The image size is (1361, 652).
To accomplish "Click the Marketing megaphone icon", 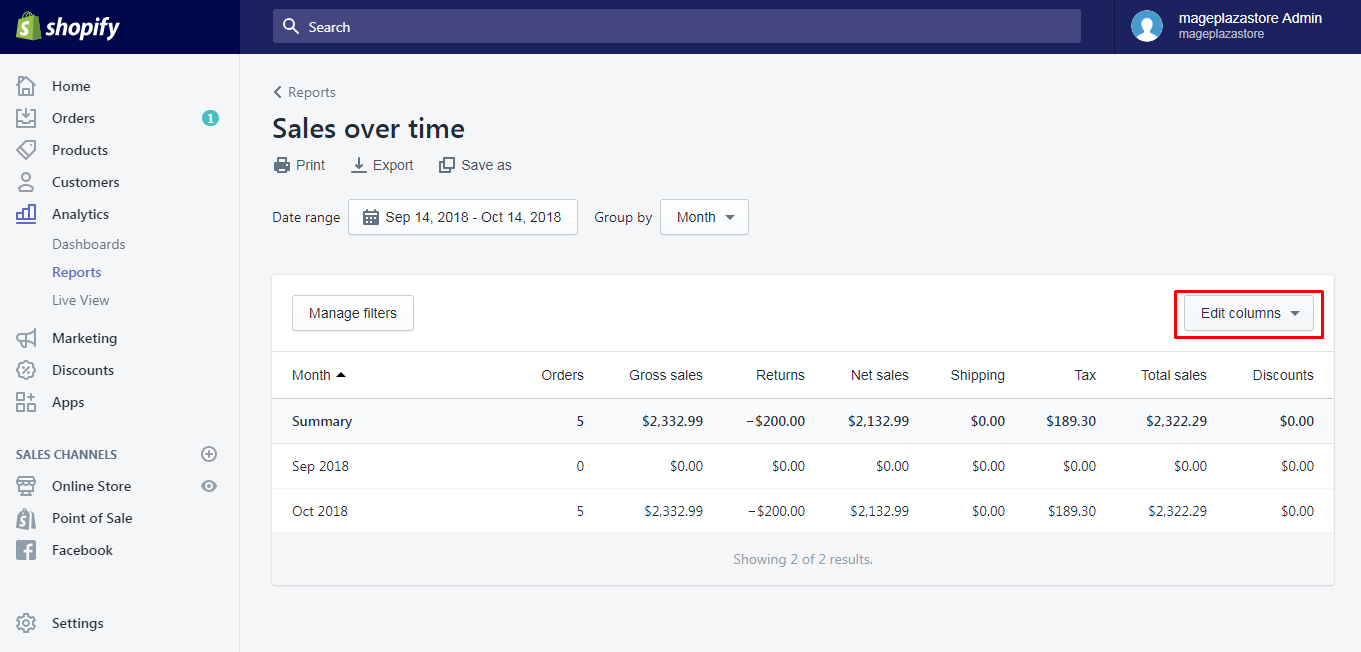I will click(x=26, y=338).
